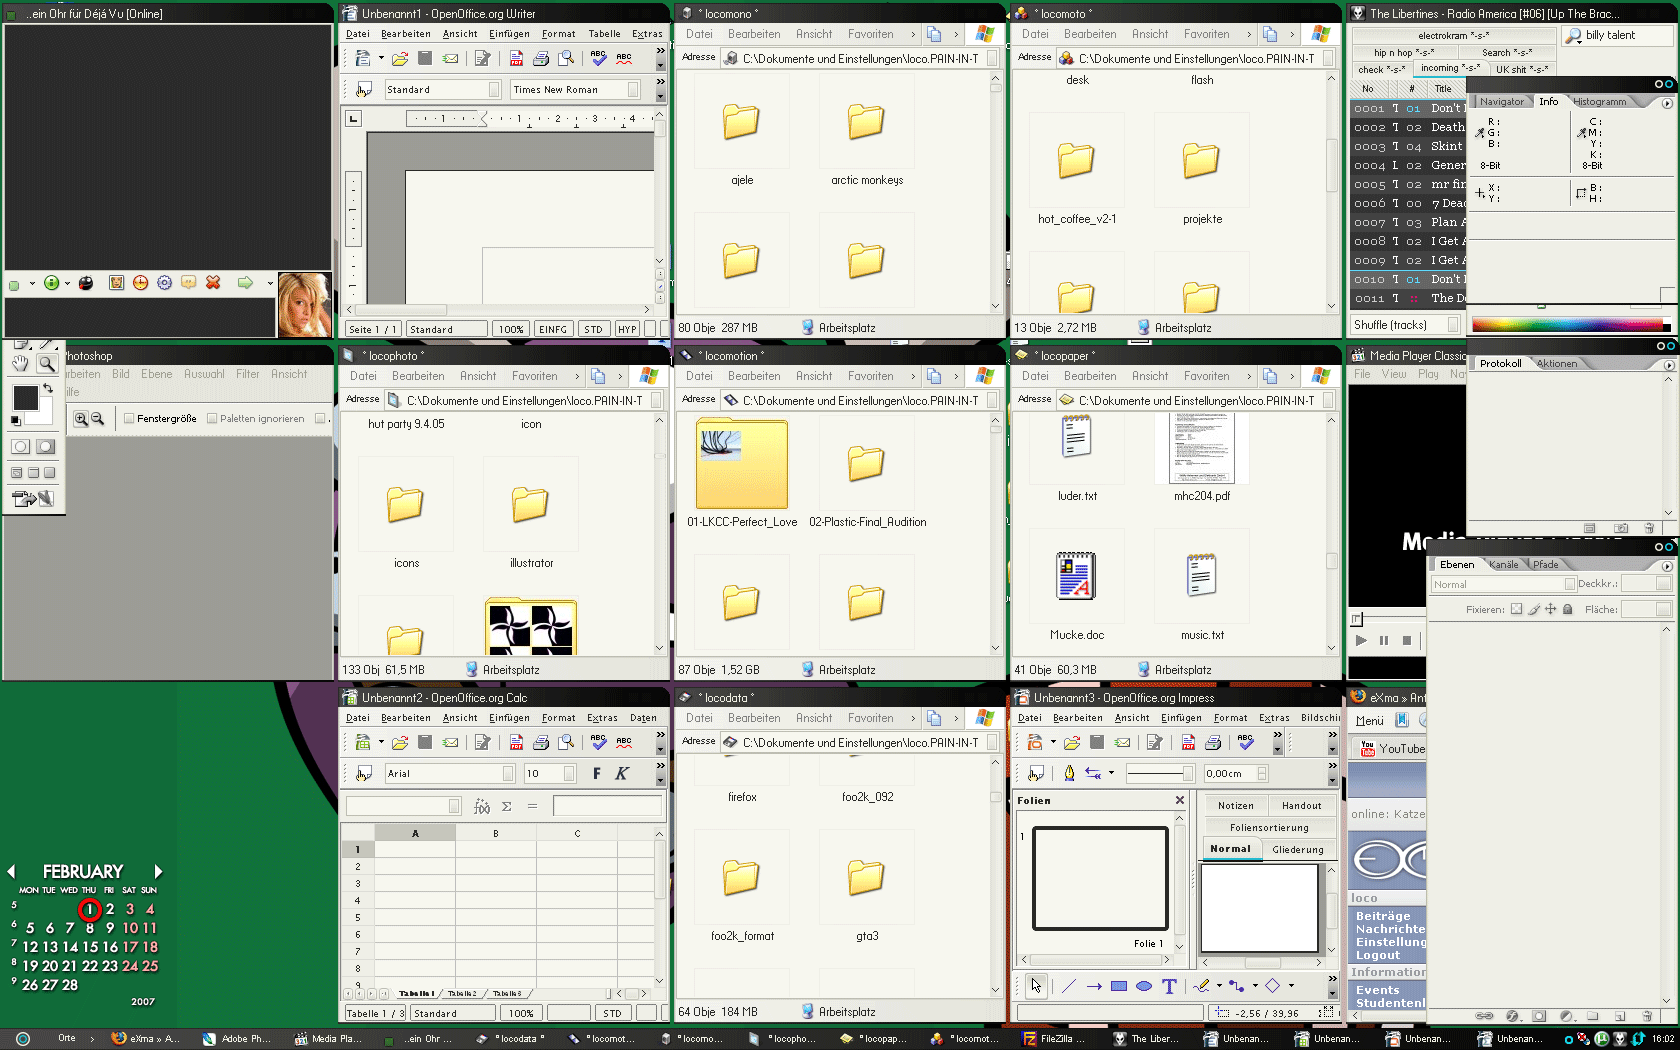This screenshot has width=1680, height=1050.
Task: Click Beiträge link on eXma page
Action: [x=1383, y=916]
